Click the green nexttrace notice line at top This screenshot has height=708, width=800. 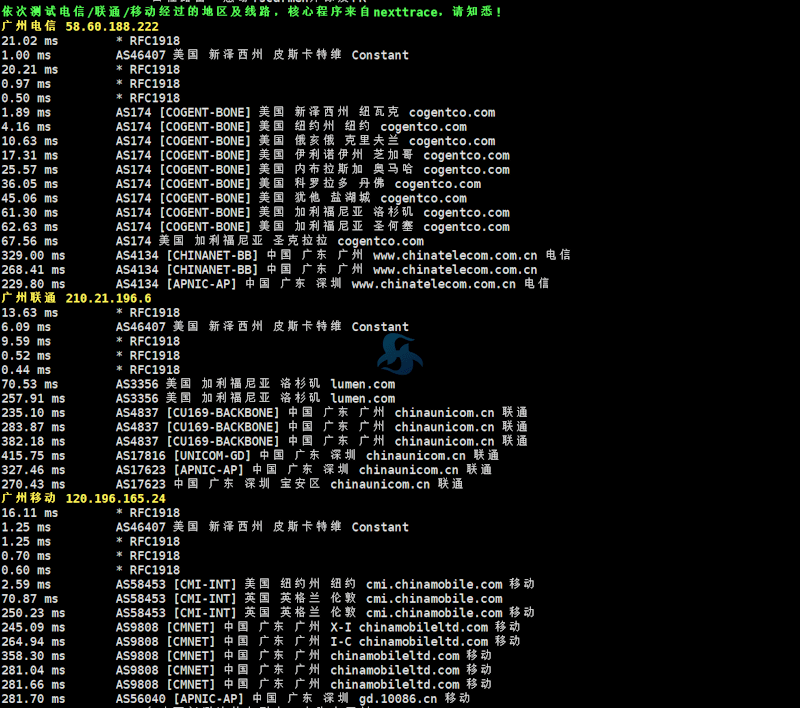(252, 11)
